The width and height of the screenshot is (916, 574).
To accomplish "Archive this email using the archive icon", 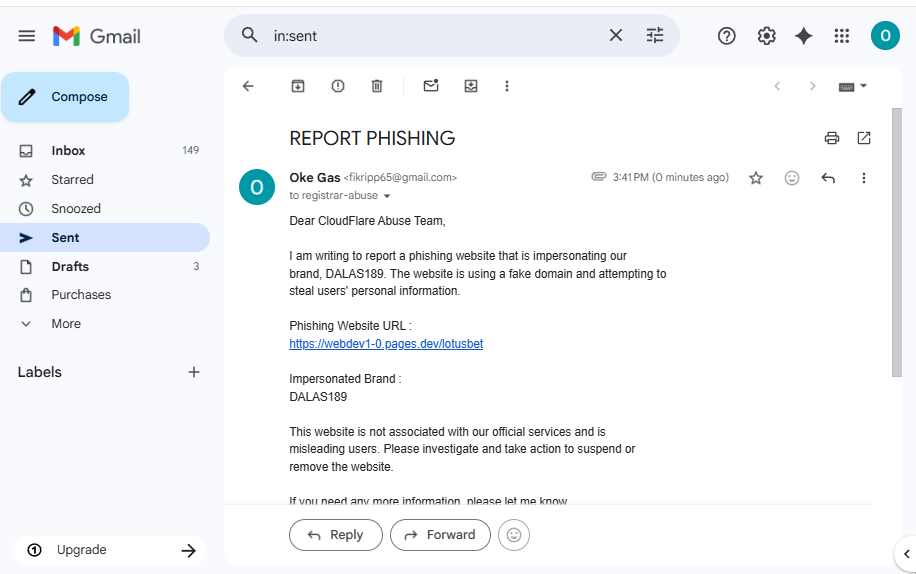I will (298, 86).
